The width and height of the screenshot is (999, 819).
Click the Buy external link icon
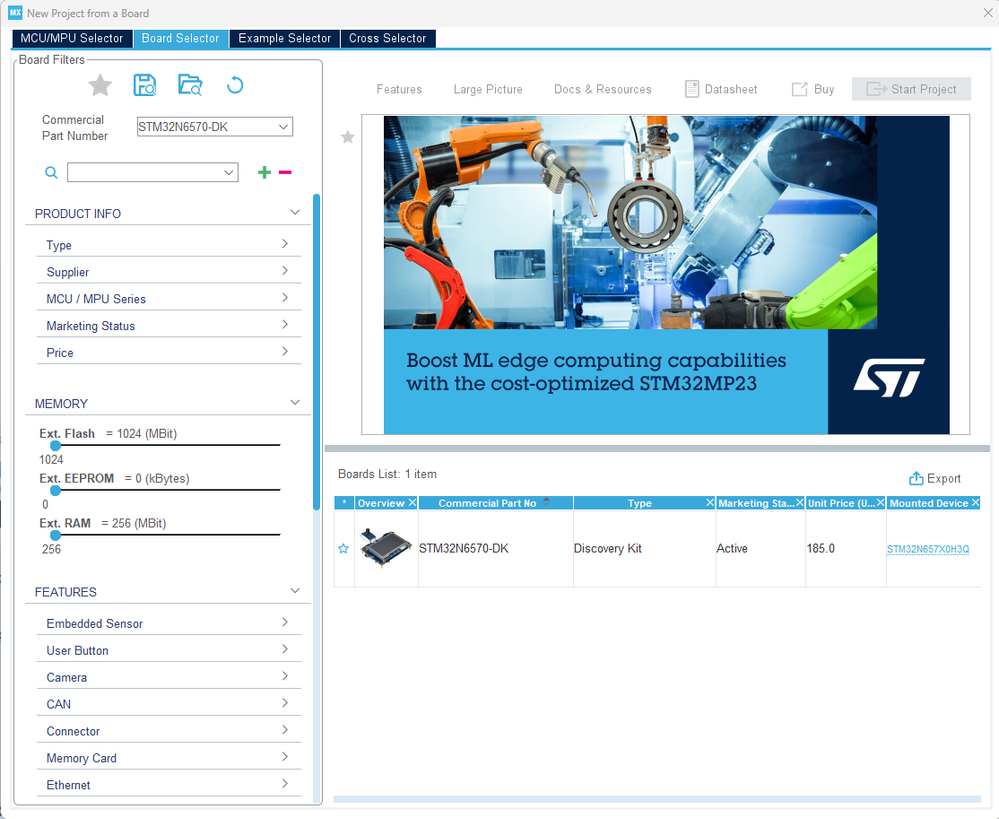799,89
